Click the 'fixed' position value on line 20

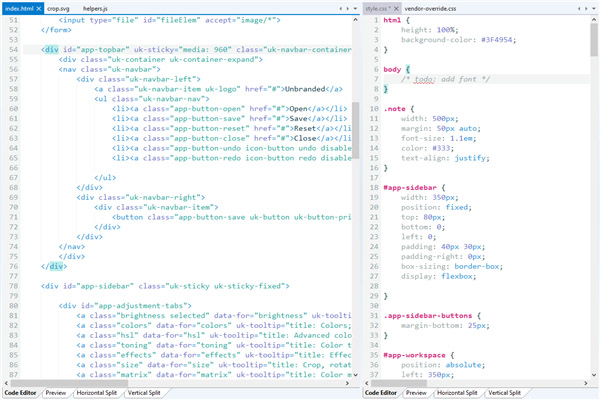click(457, 207)
